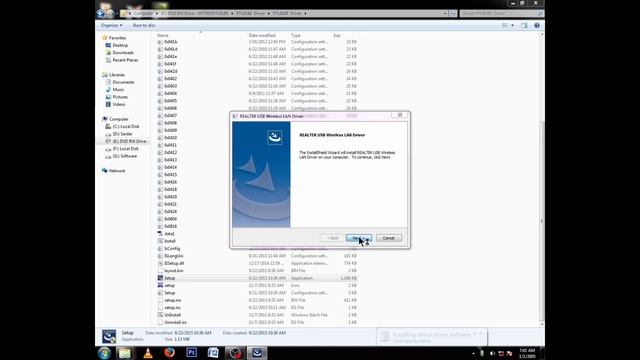The width and height of the screenshot is (640, 360).
Task: Open Downloads in navigation pane
Action: 123,52
